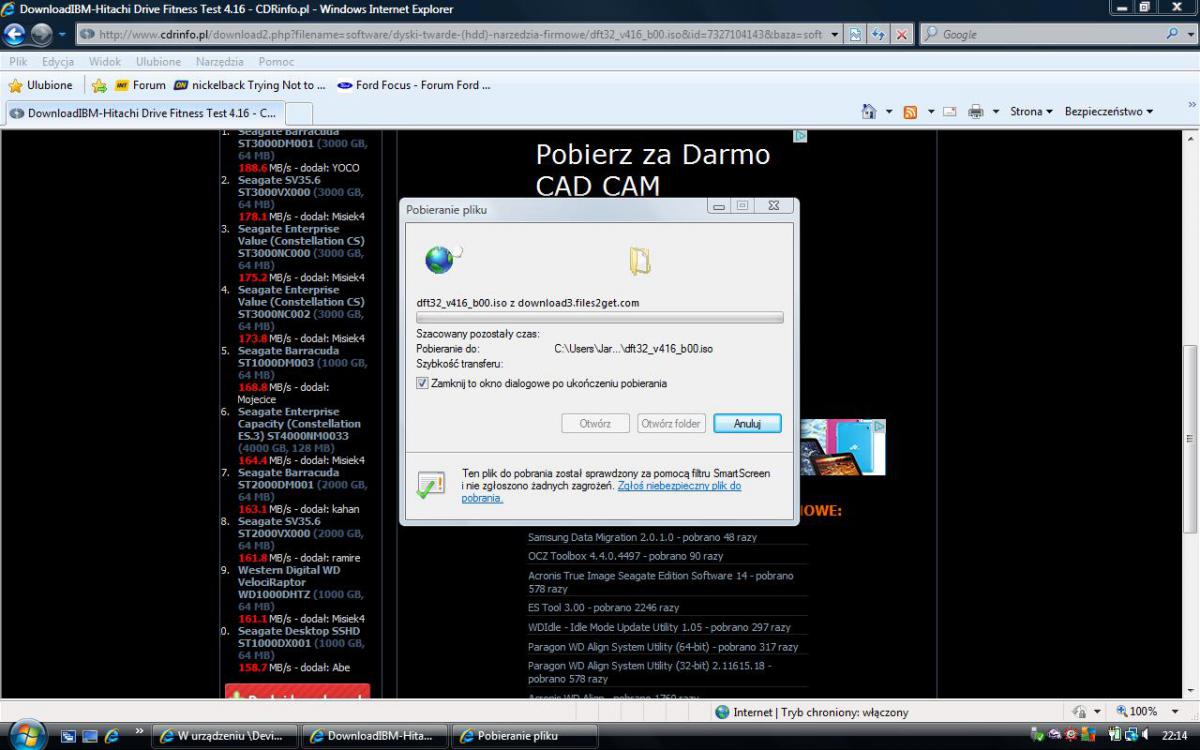
Task: Click the Refresh page icon
Action: tap(879, 34)
